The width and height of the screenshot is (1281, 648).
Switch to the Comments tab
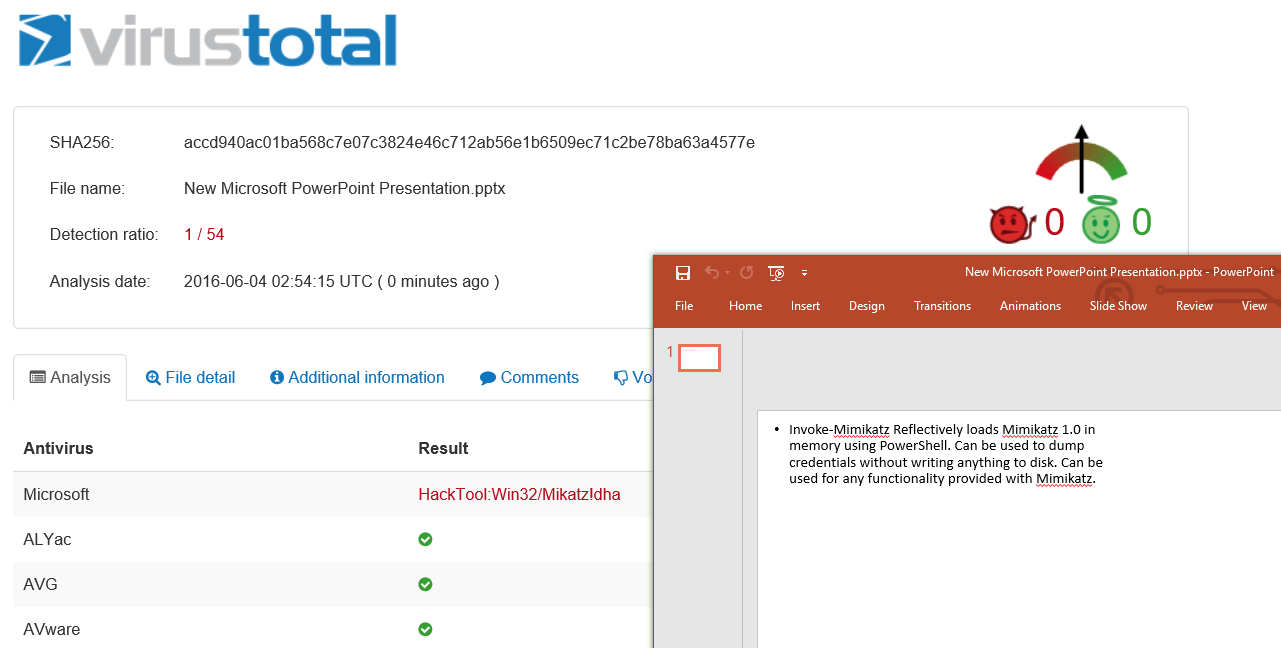click(x=529, y=377)
